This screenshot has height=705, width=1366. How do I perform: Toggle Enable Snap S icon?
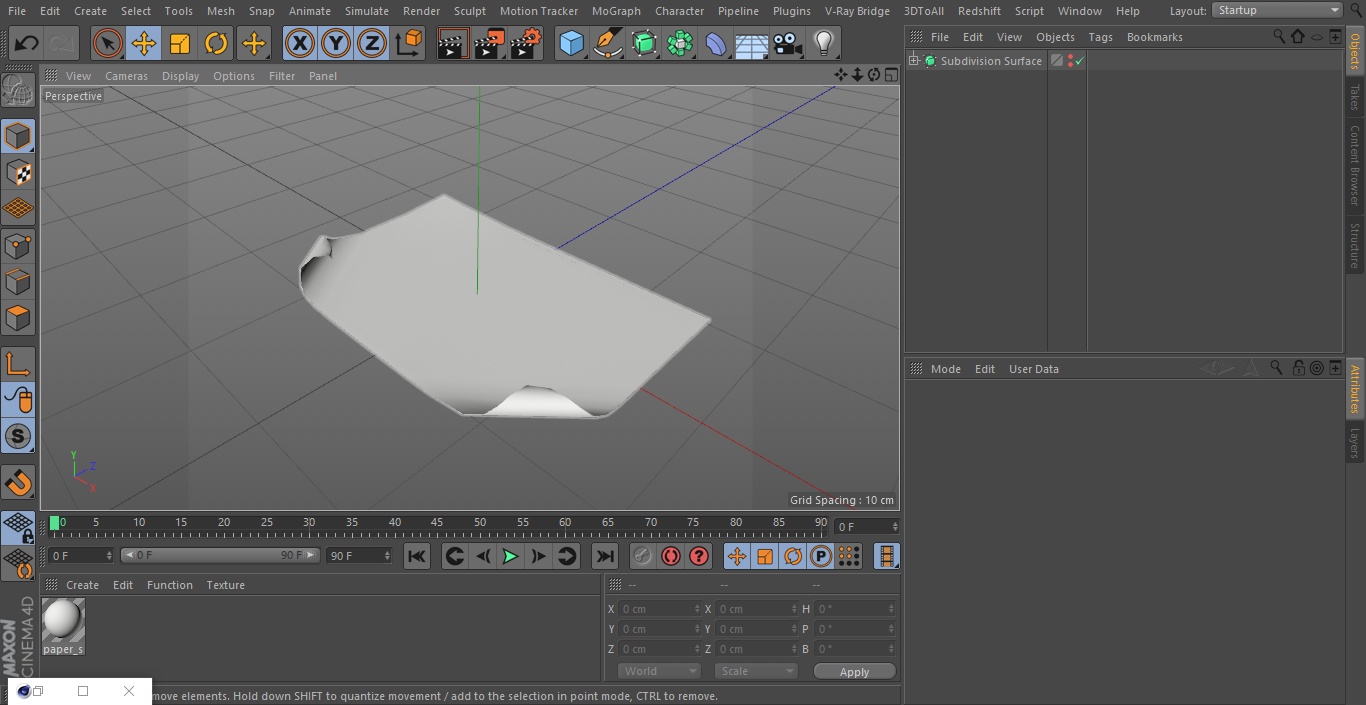click(x=18, y=436)
